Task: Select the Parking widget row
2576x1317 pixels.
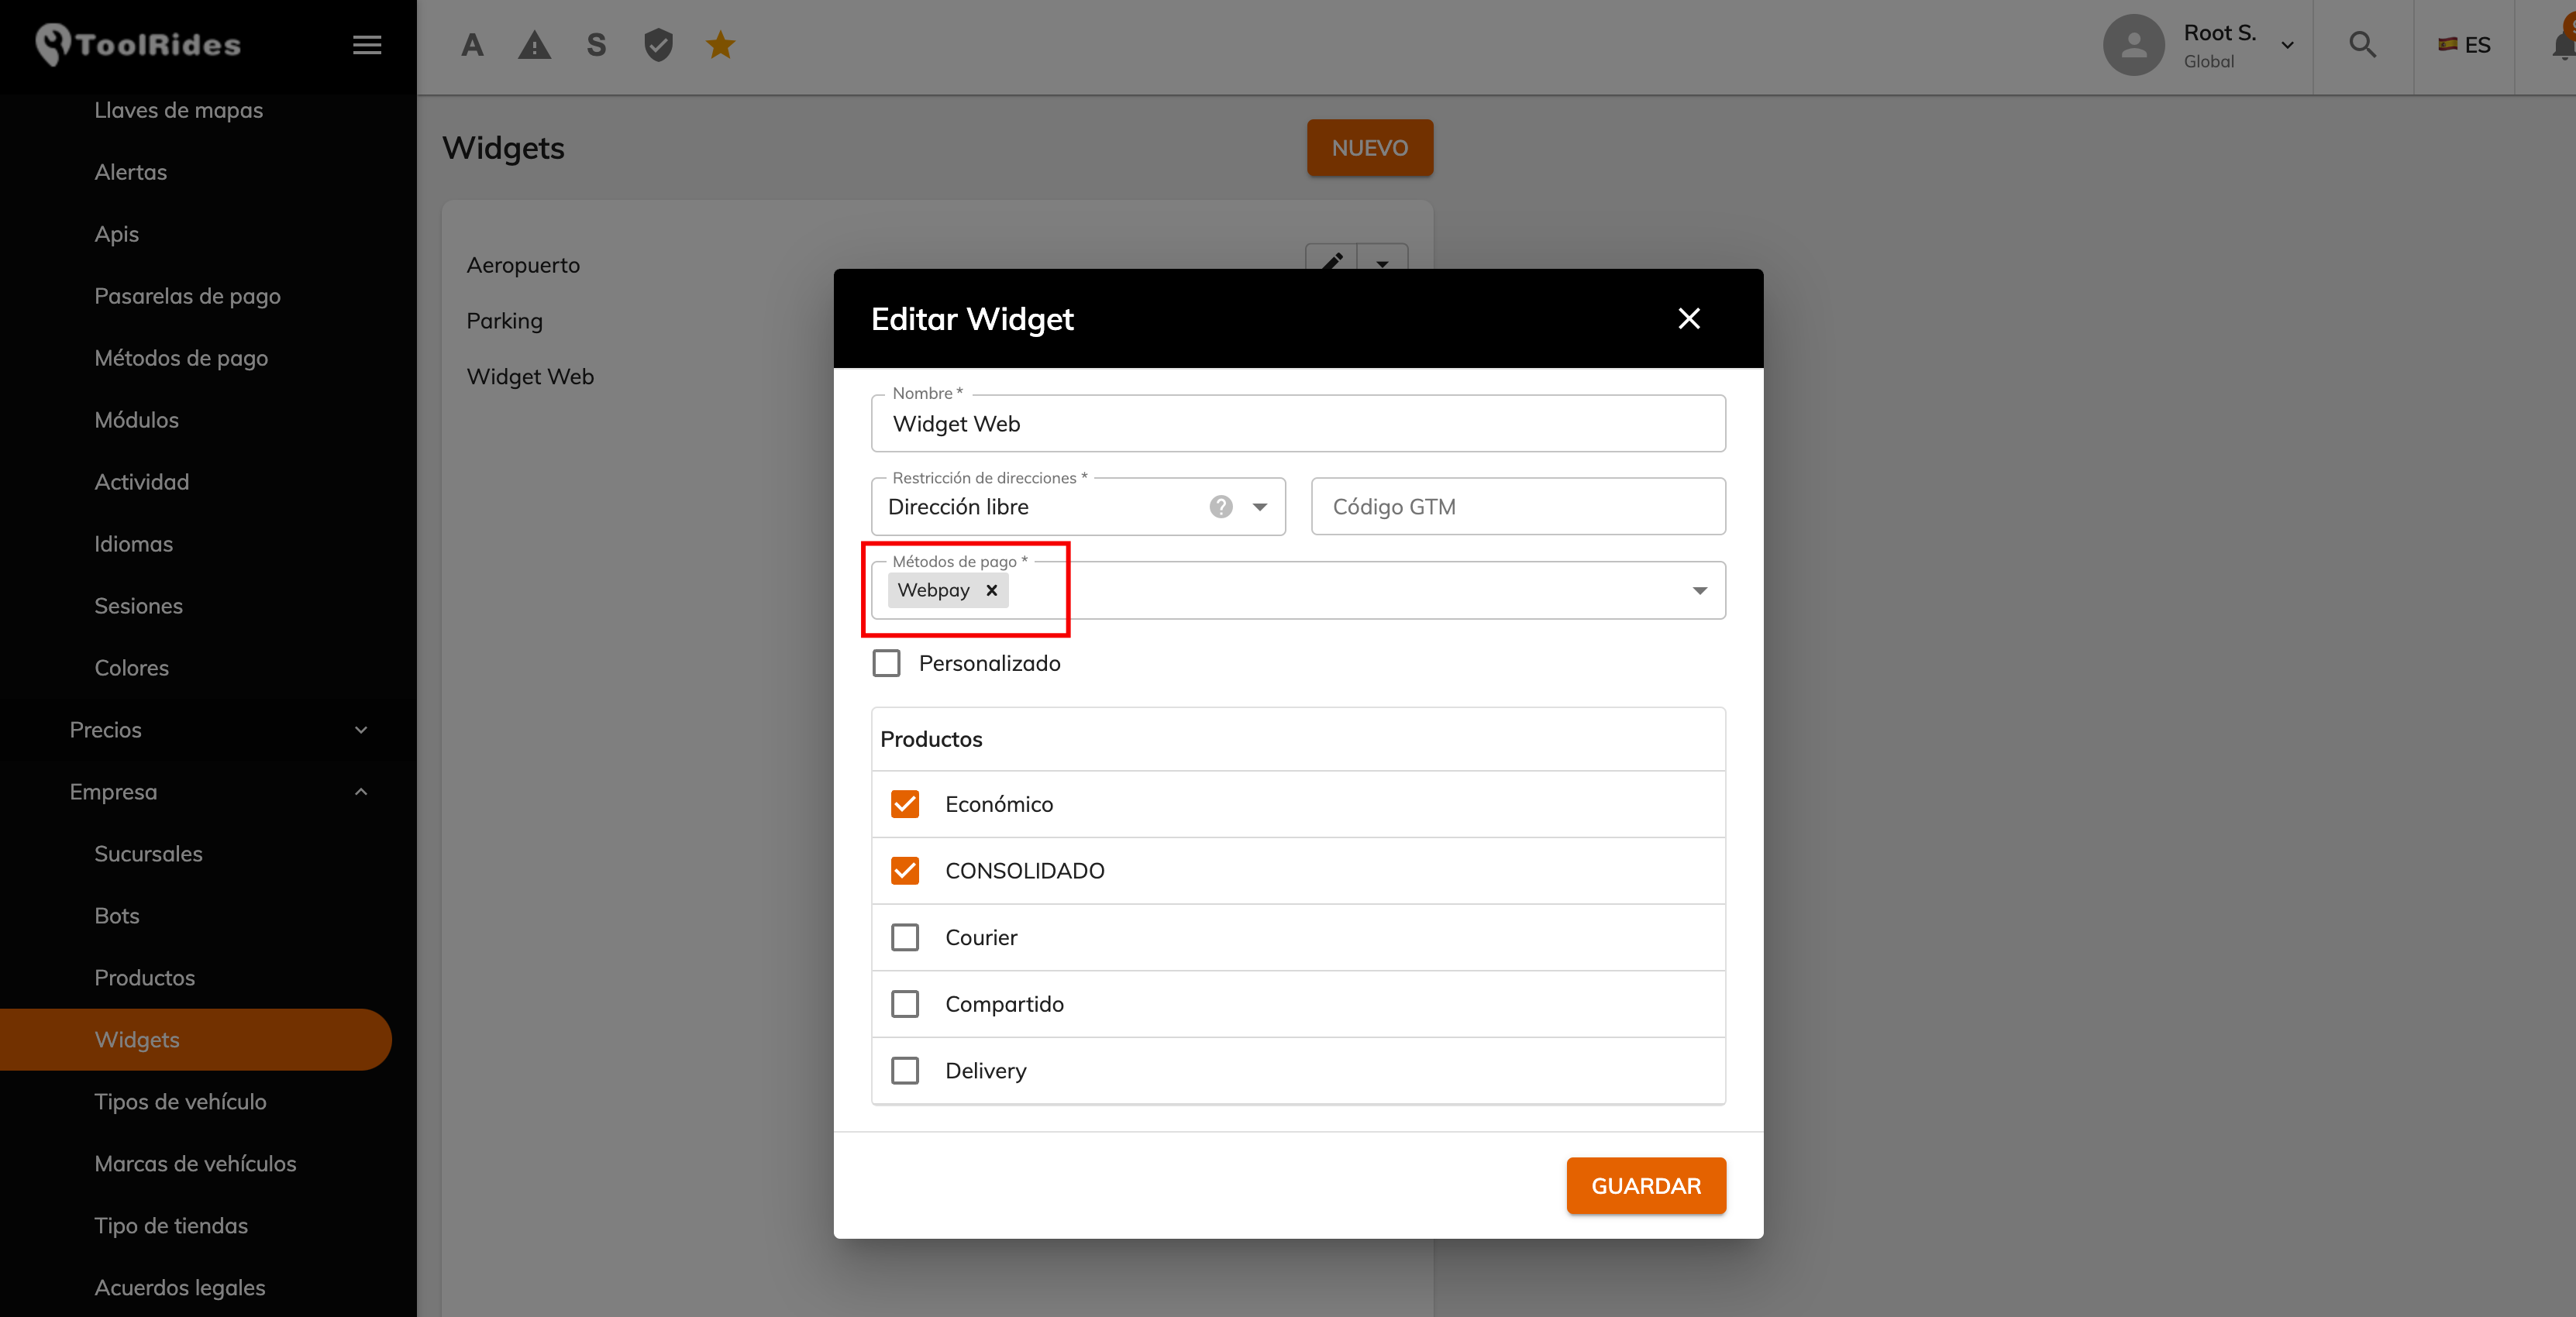Action: point(505,321)
